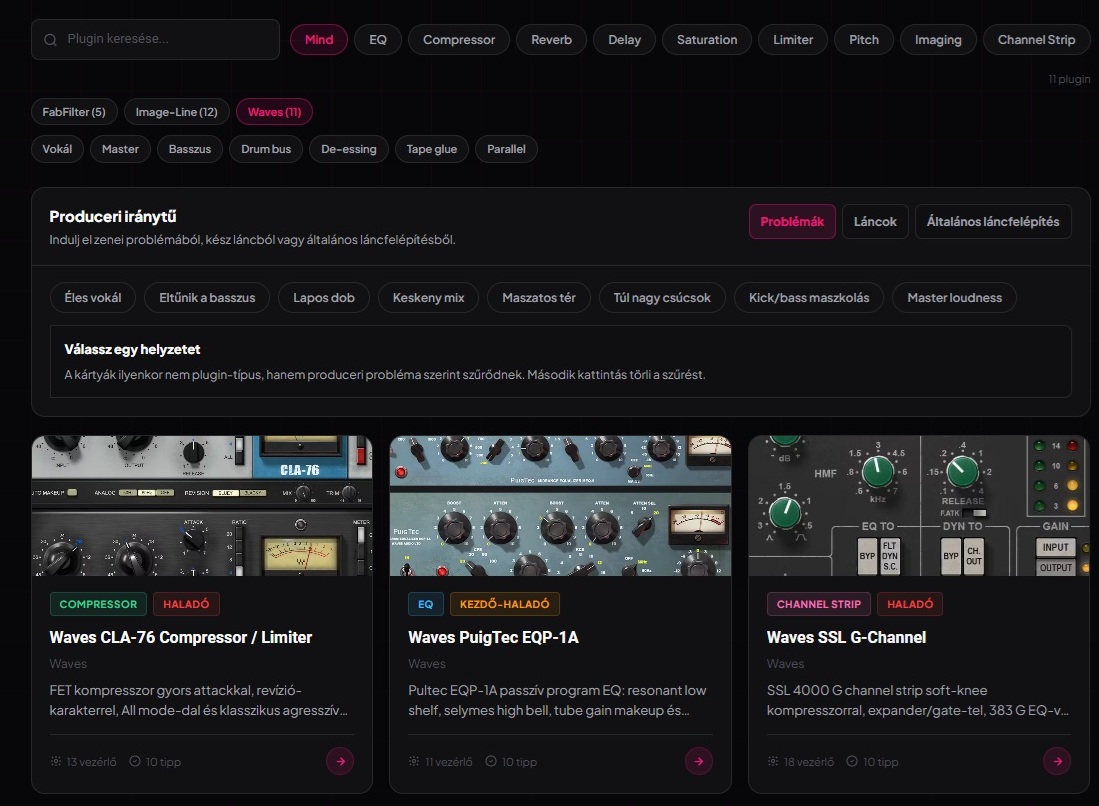Select FabFilter (5) vendor filter
Screen dimensions: 1099x806
pyautogui.click(x=74, y=112)
